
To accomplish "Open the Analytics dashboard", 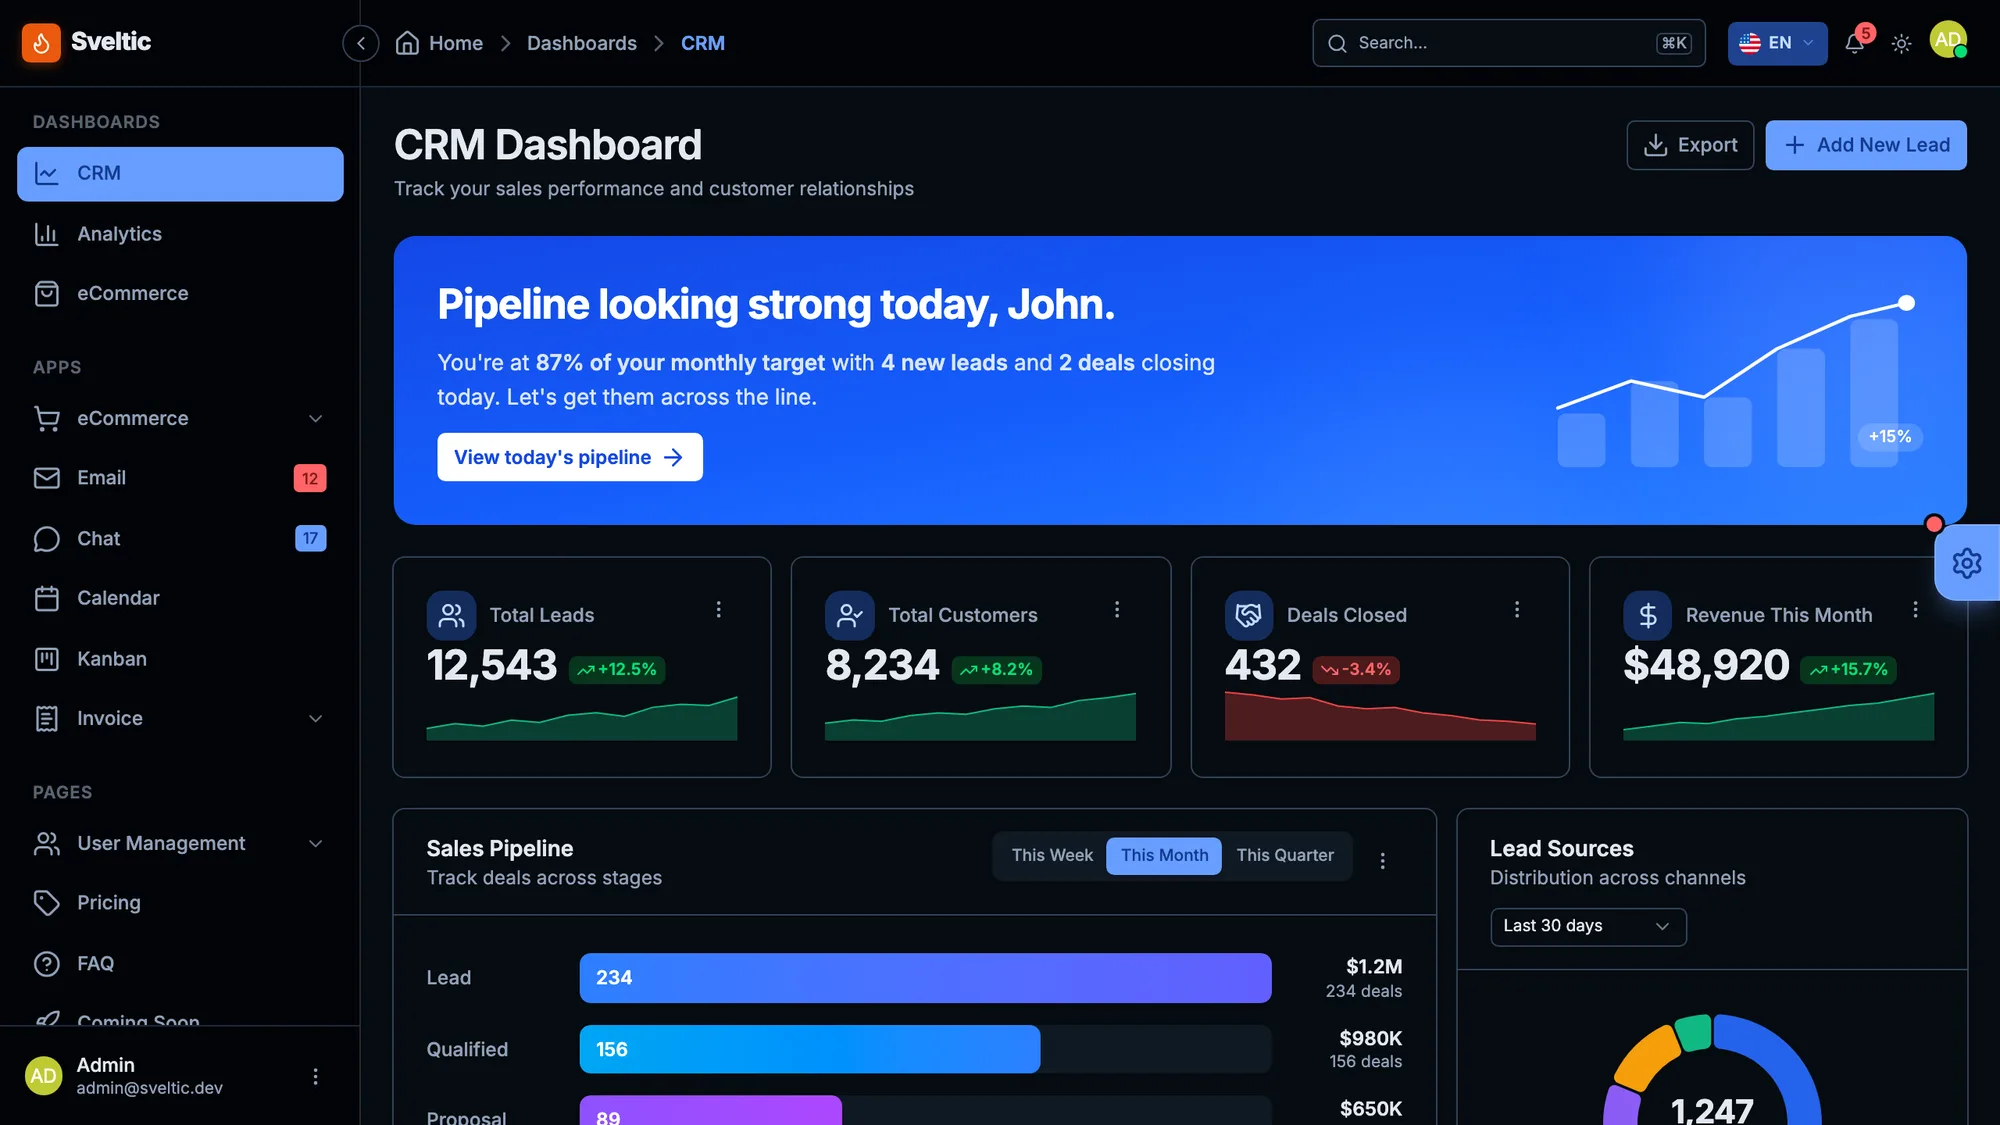I will (180, 234).
